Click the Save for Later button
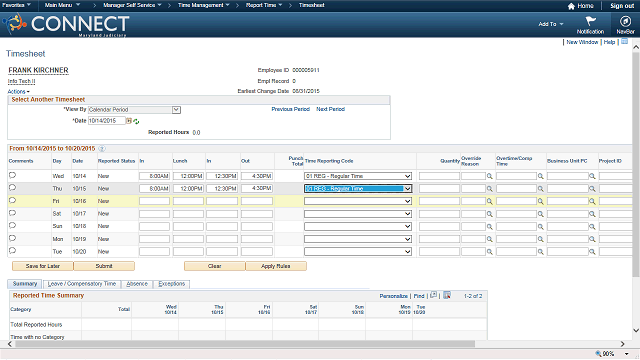This screenshot has height=360, width=640. [x=42, y=266]
